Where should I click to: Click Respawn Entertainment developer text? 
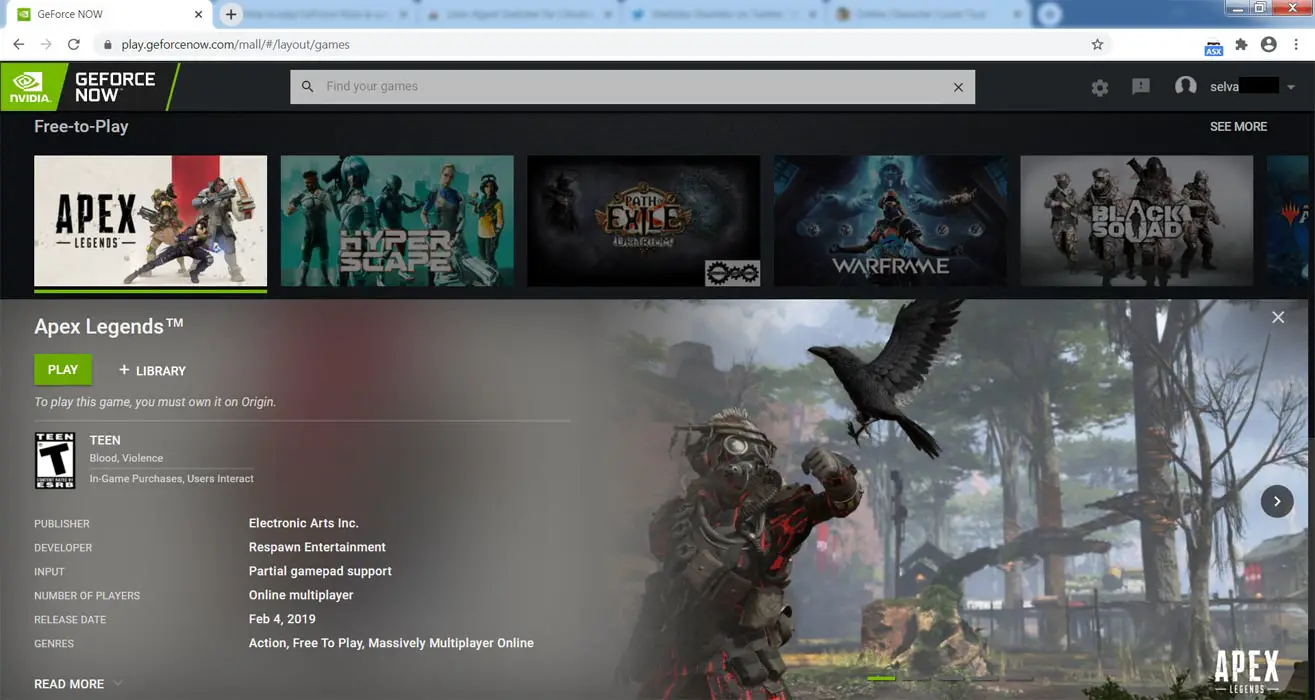click(x=317, y=547)
